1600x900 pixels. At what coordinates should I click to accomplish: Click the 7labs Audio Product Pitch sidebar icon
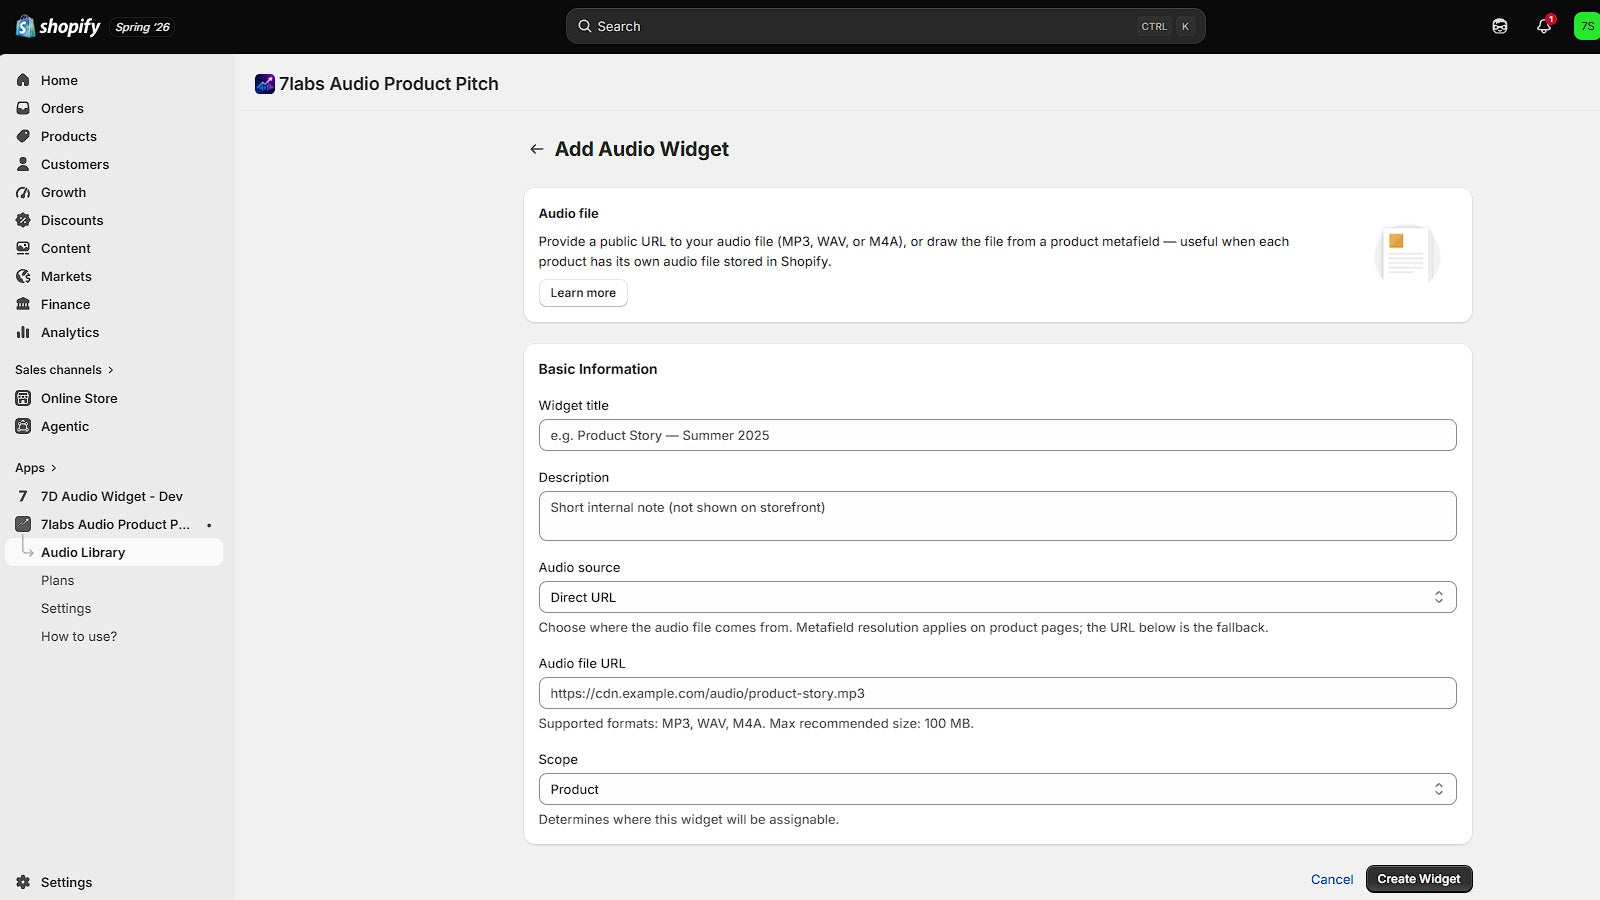tap(23, 524)
